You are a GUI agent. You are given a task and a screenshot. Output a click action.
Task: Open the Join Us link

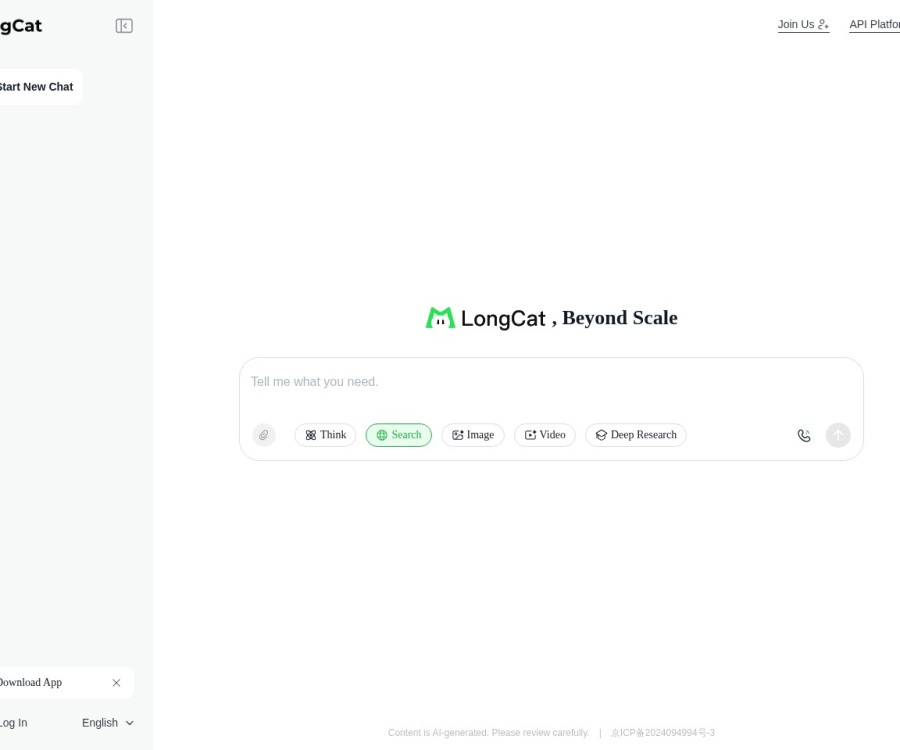click(x=804, y=25)
